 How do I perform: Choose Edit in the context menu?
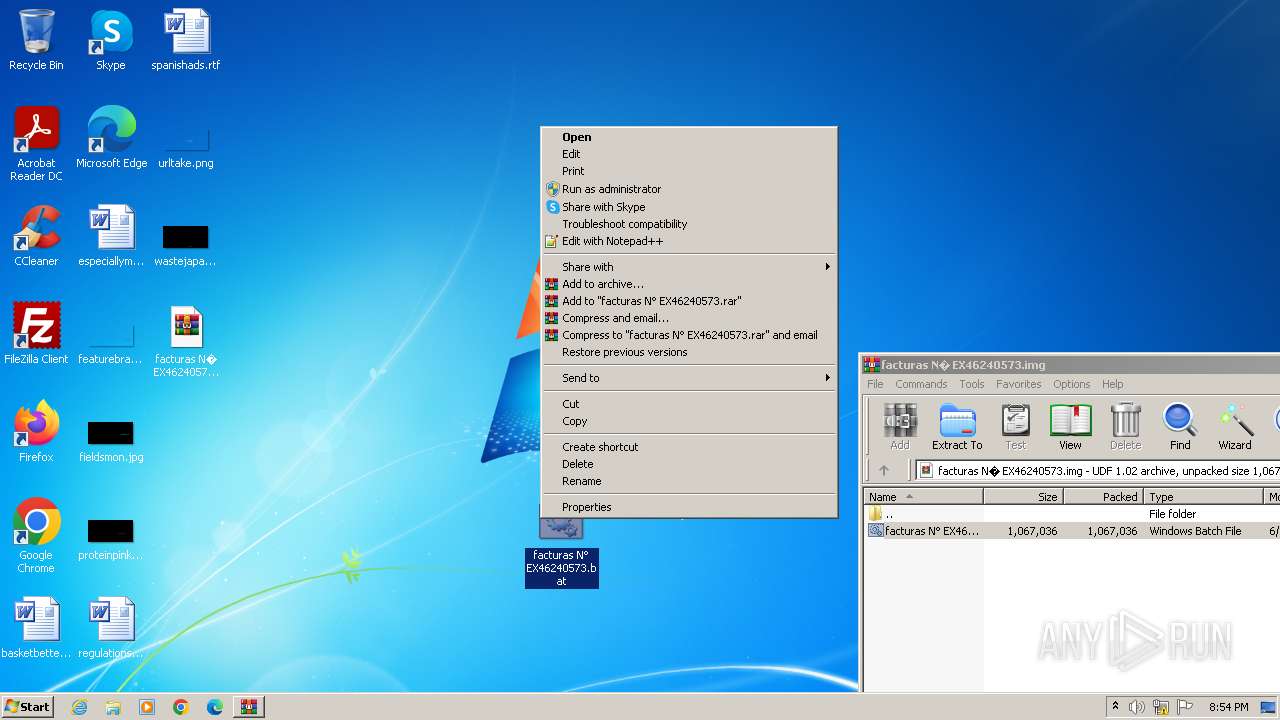pyautogui.click(x=689, y=154)
